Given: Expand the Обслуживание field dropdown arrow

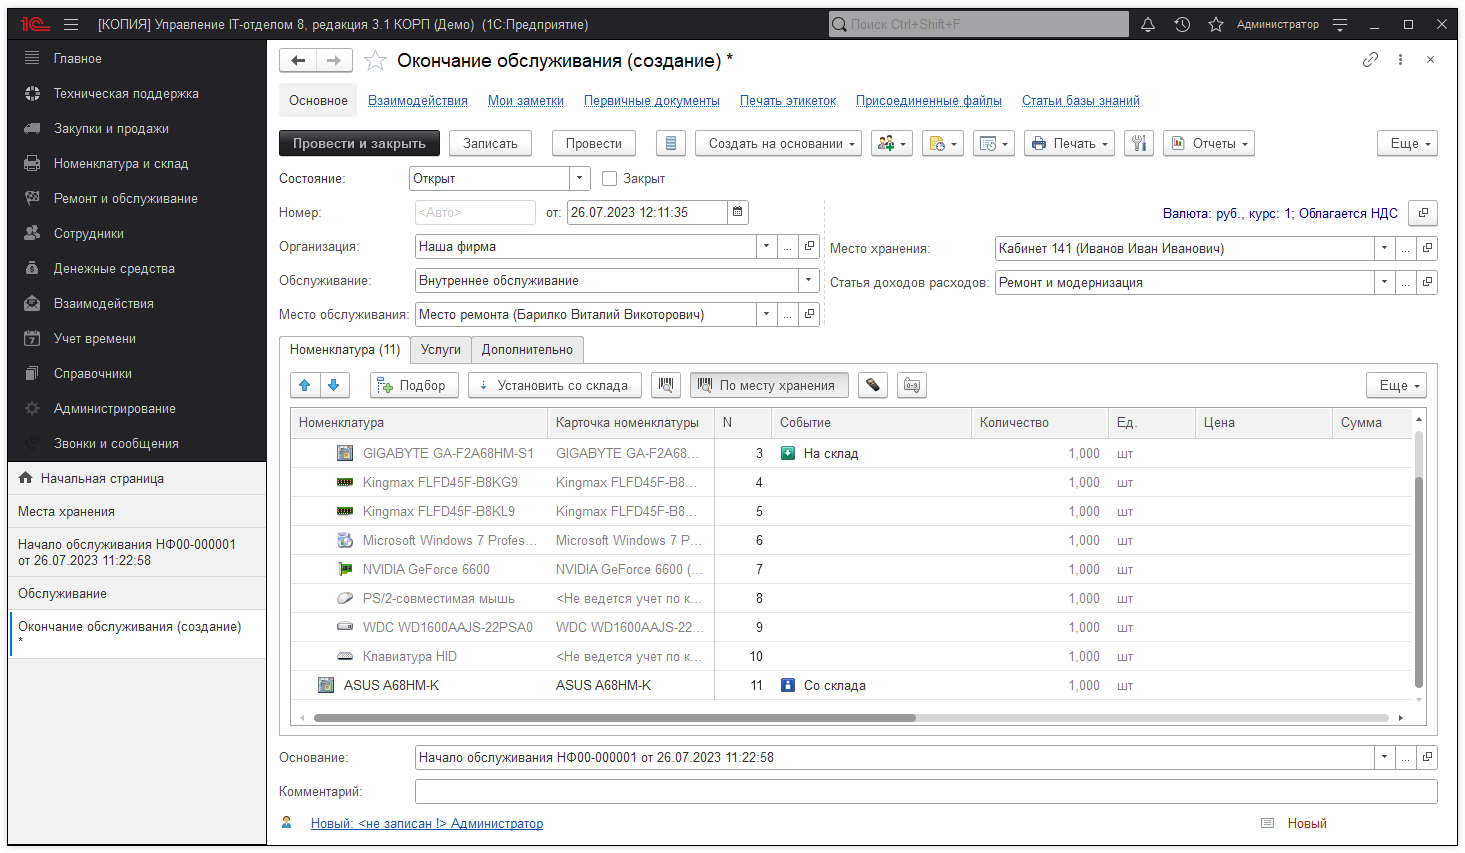Looking at the screenshot, I should click(808, 281).
